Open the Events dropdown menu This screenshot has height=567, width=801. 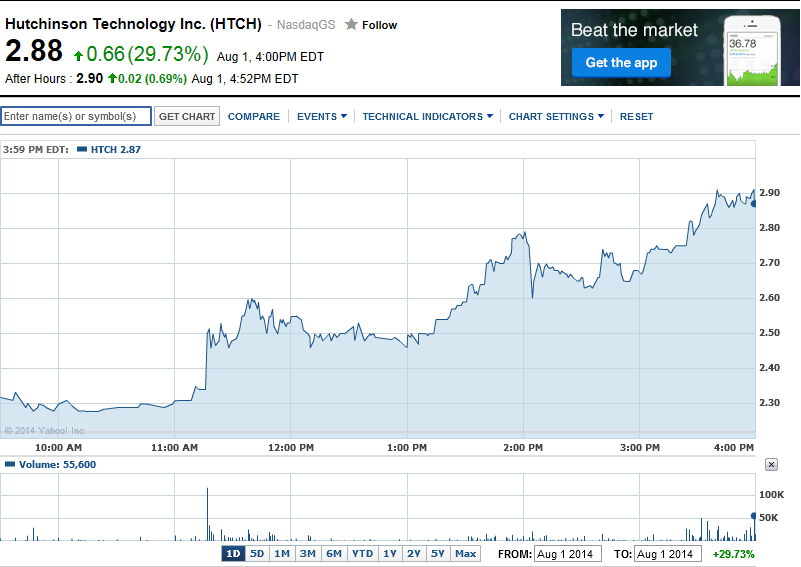coord(322,116)
